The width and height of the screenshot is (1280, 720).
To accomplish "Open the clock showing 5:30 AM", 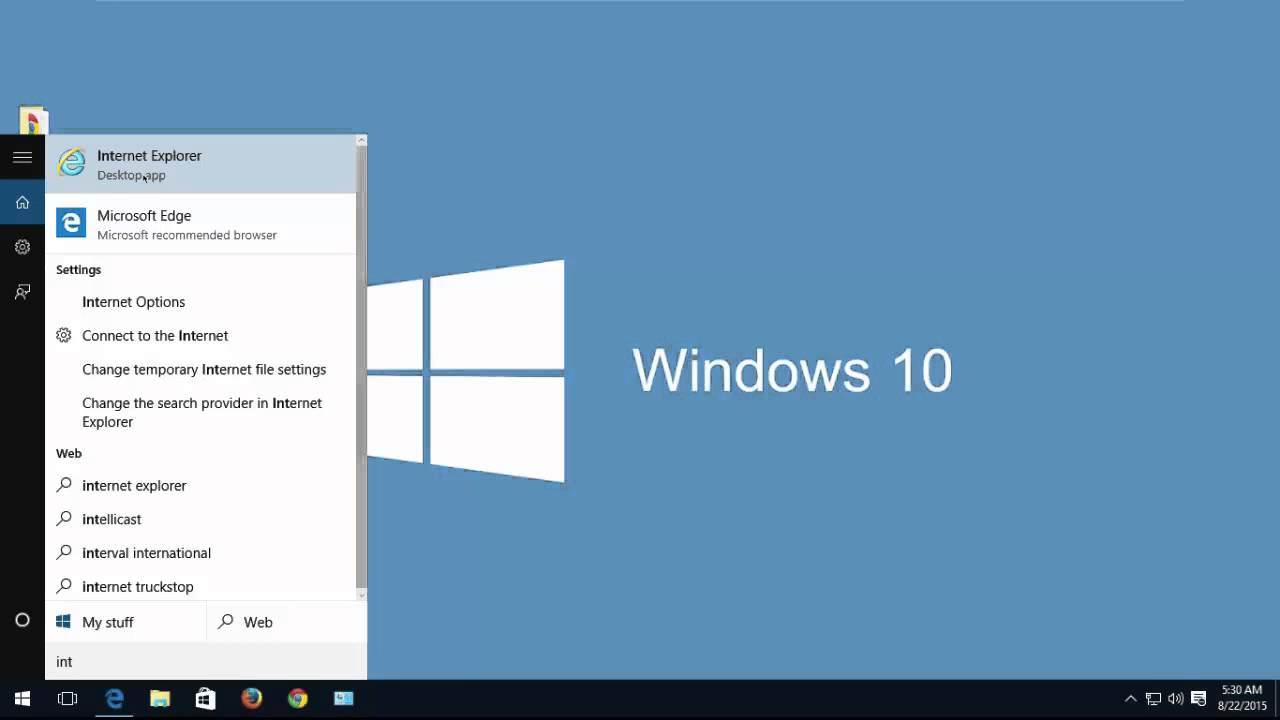I will (x=1241, y=698).
